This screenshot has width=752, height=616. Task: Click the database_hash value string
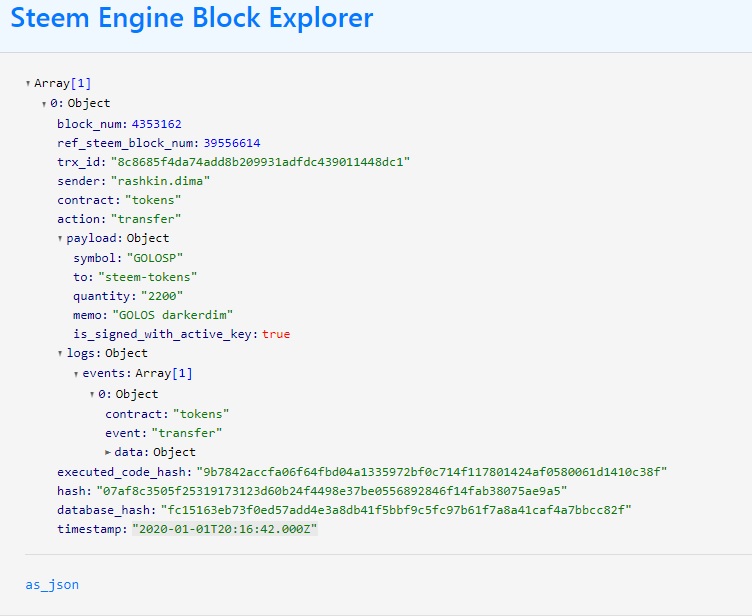[x=396, y=510]
